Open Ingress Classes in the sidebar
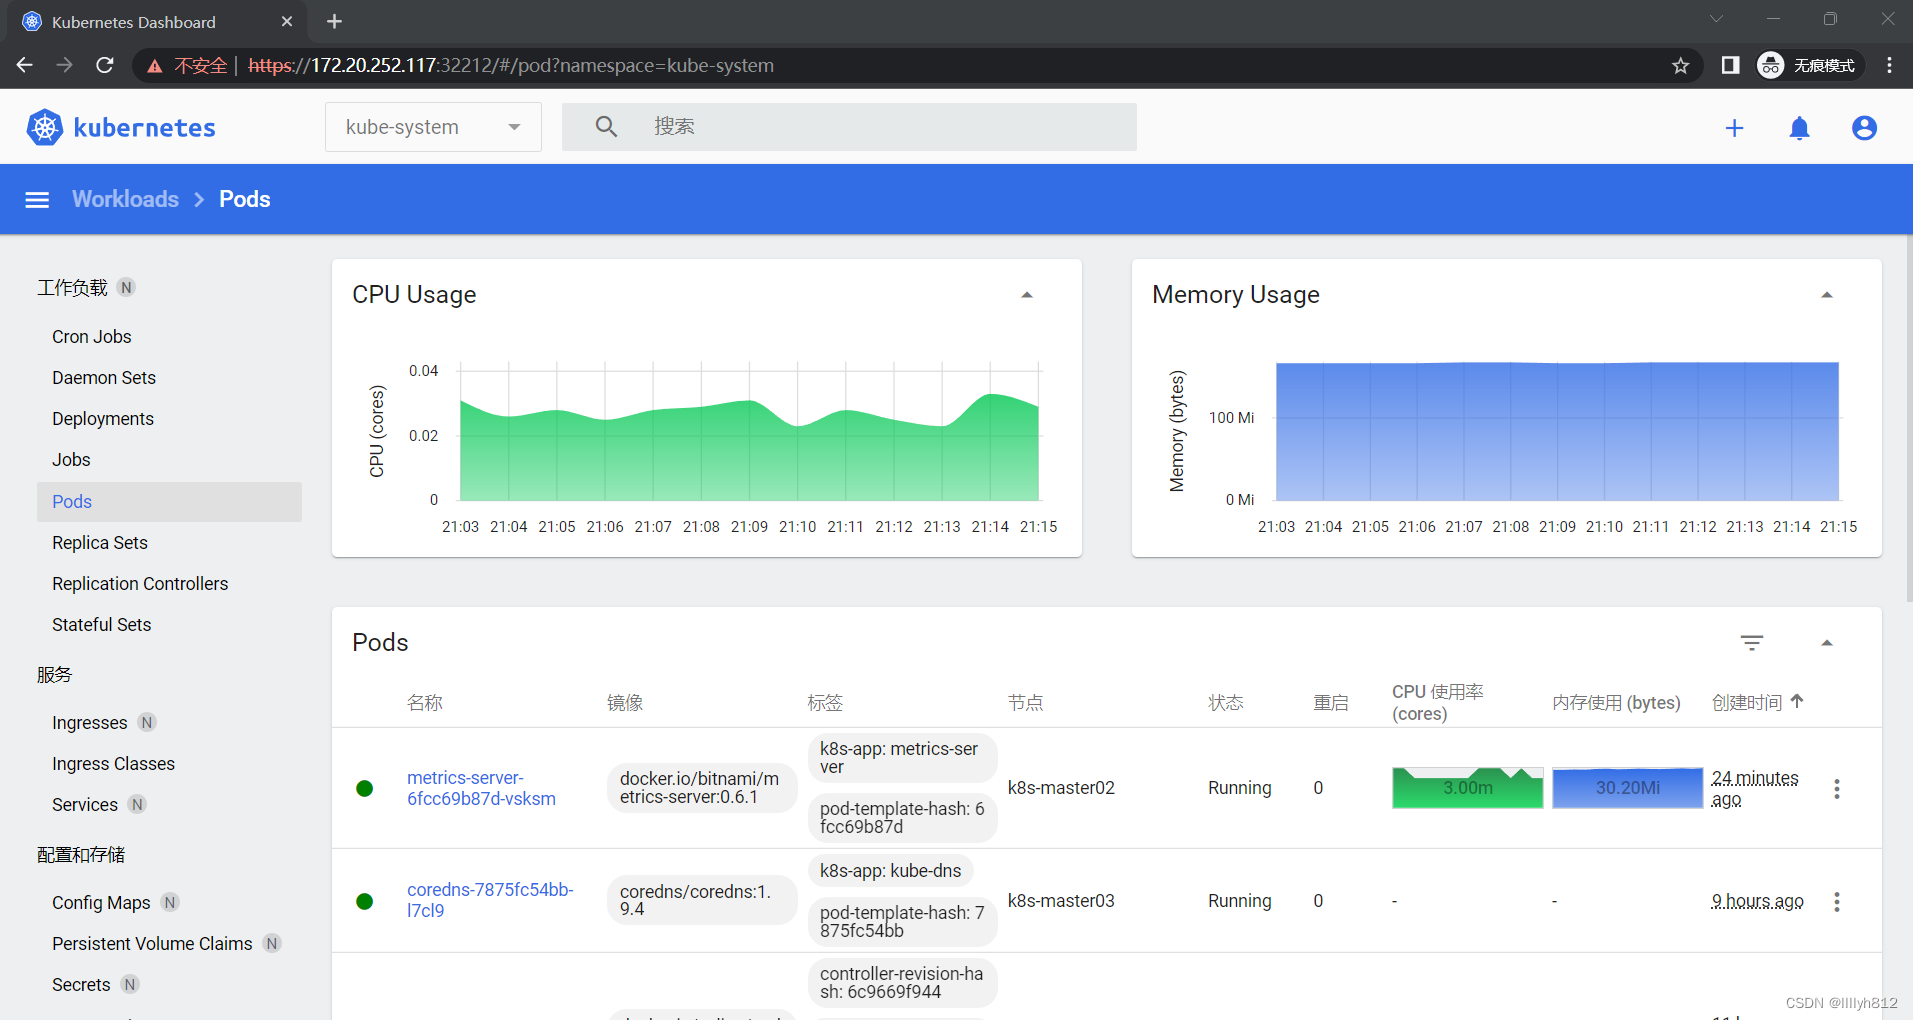 click(113, 764)
